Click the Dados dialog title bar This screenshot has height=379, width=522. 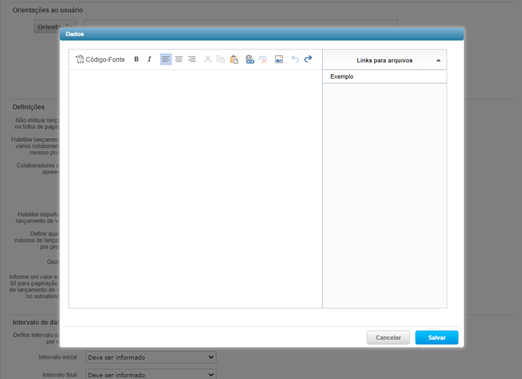click(x=262, y=34)
